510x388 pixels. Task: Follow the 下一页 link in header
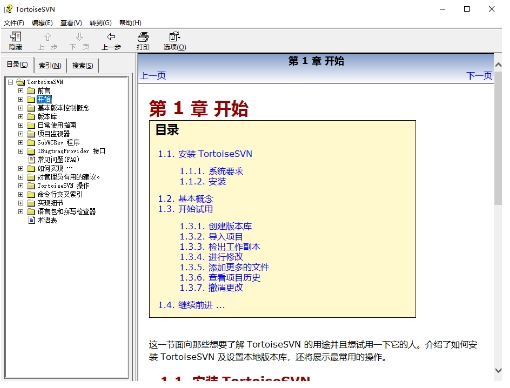[479, 75]
